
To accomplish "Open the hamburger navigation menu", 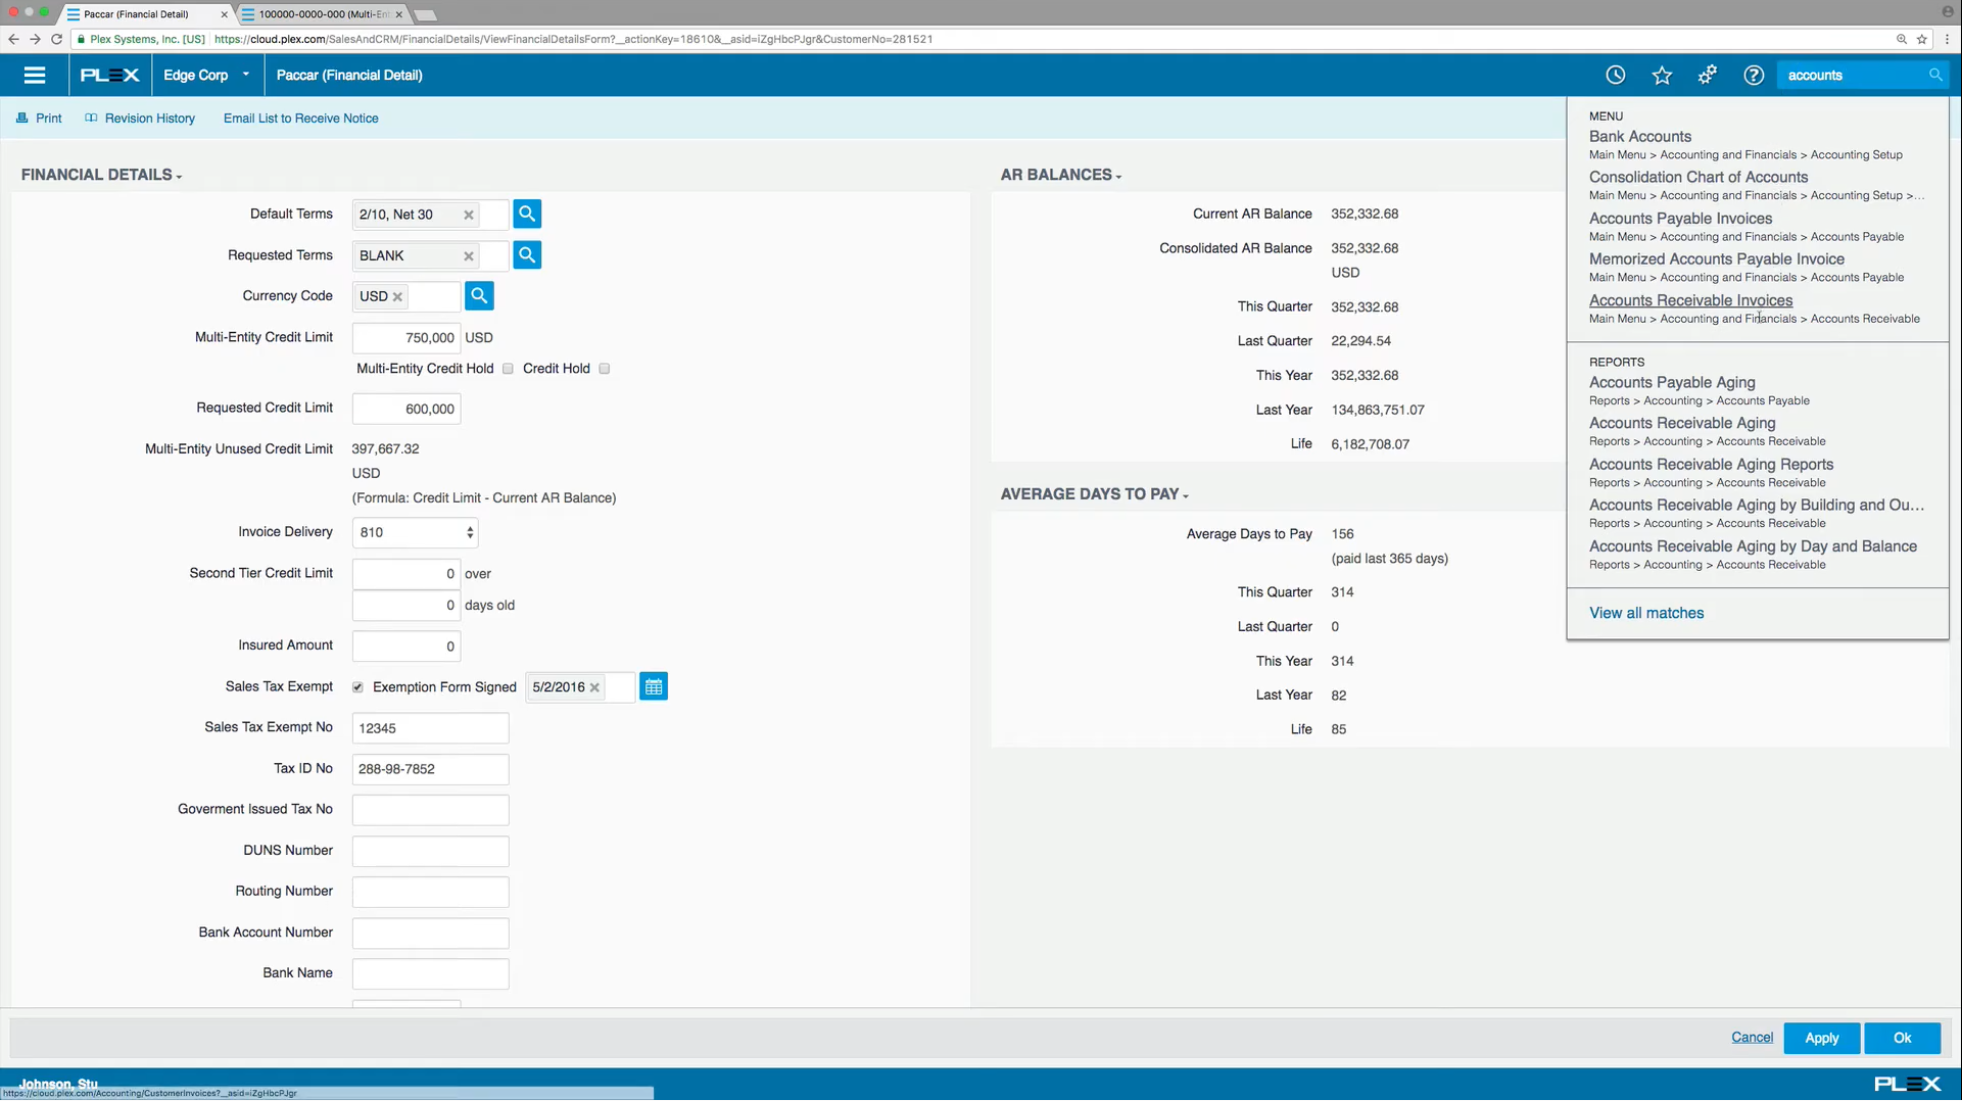I will (x=35, y=74).
